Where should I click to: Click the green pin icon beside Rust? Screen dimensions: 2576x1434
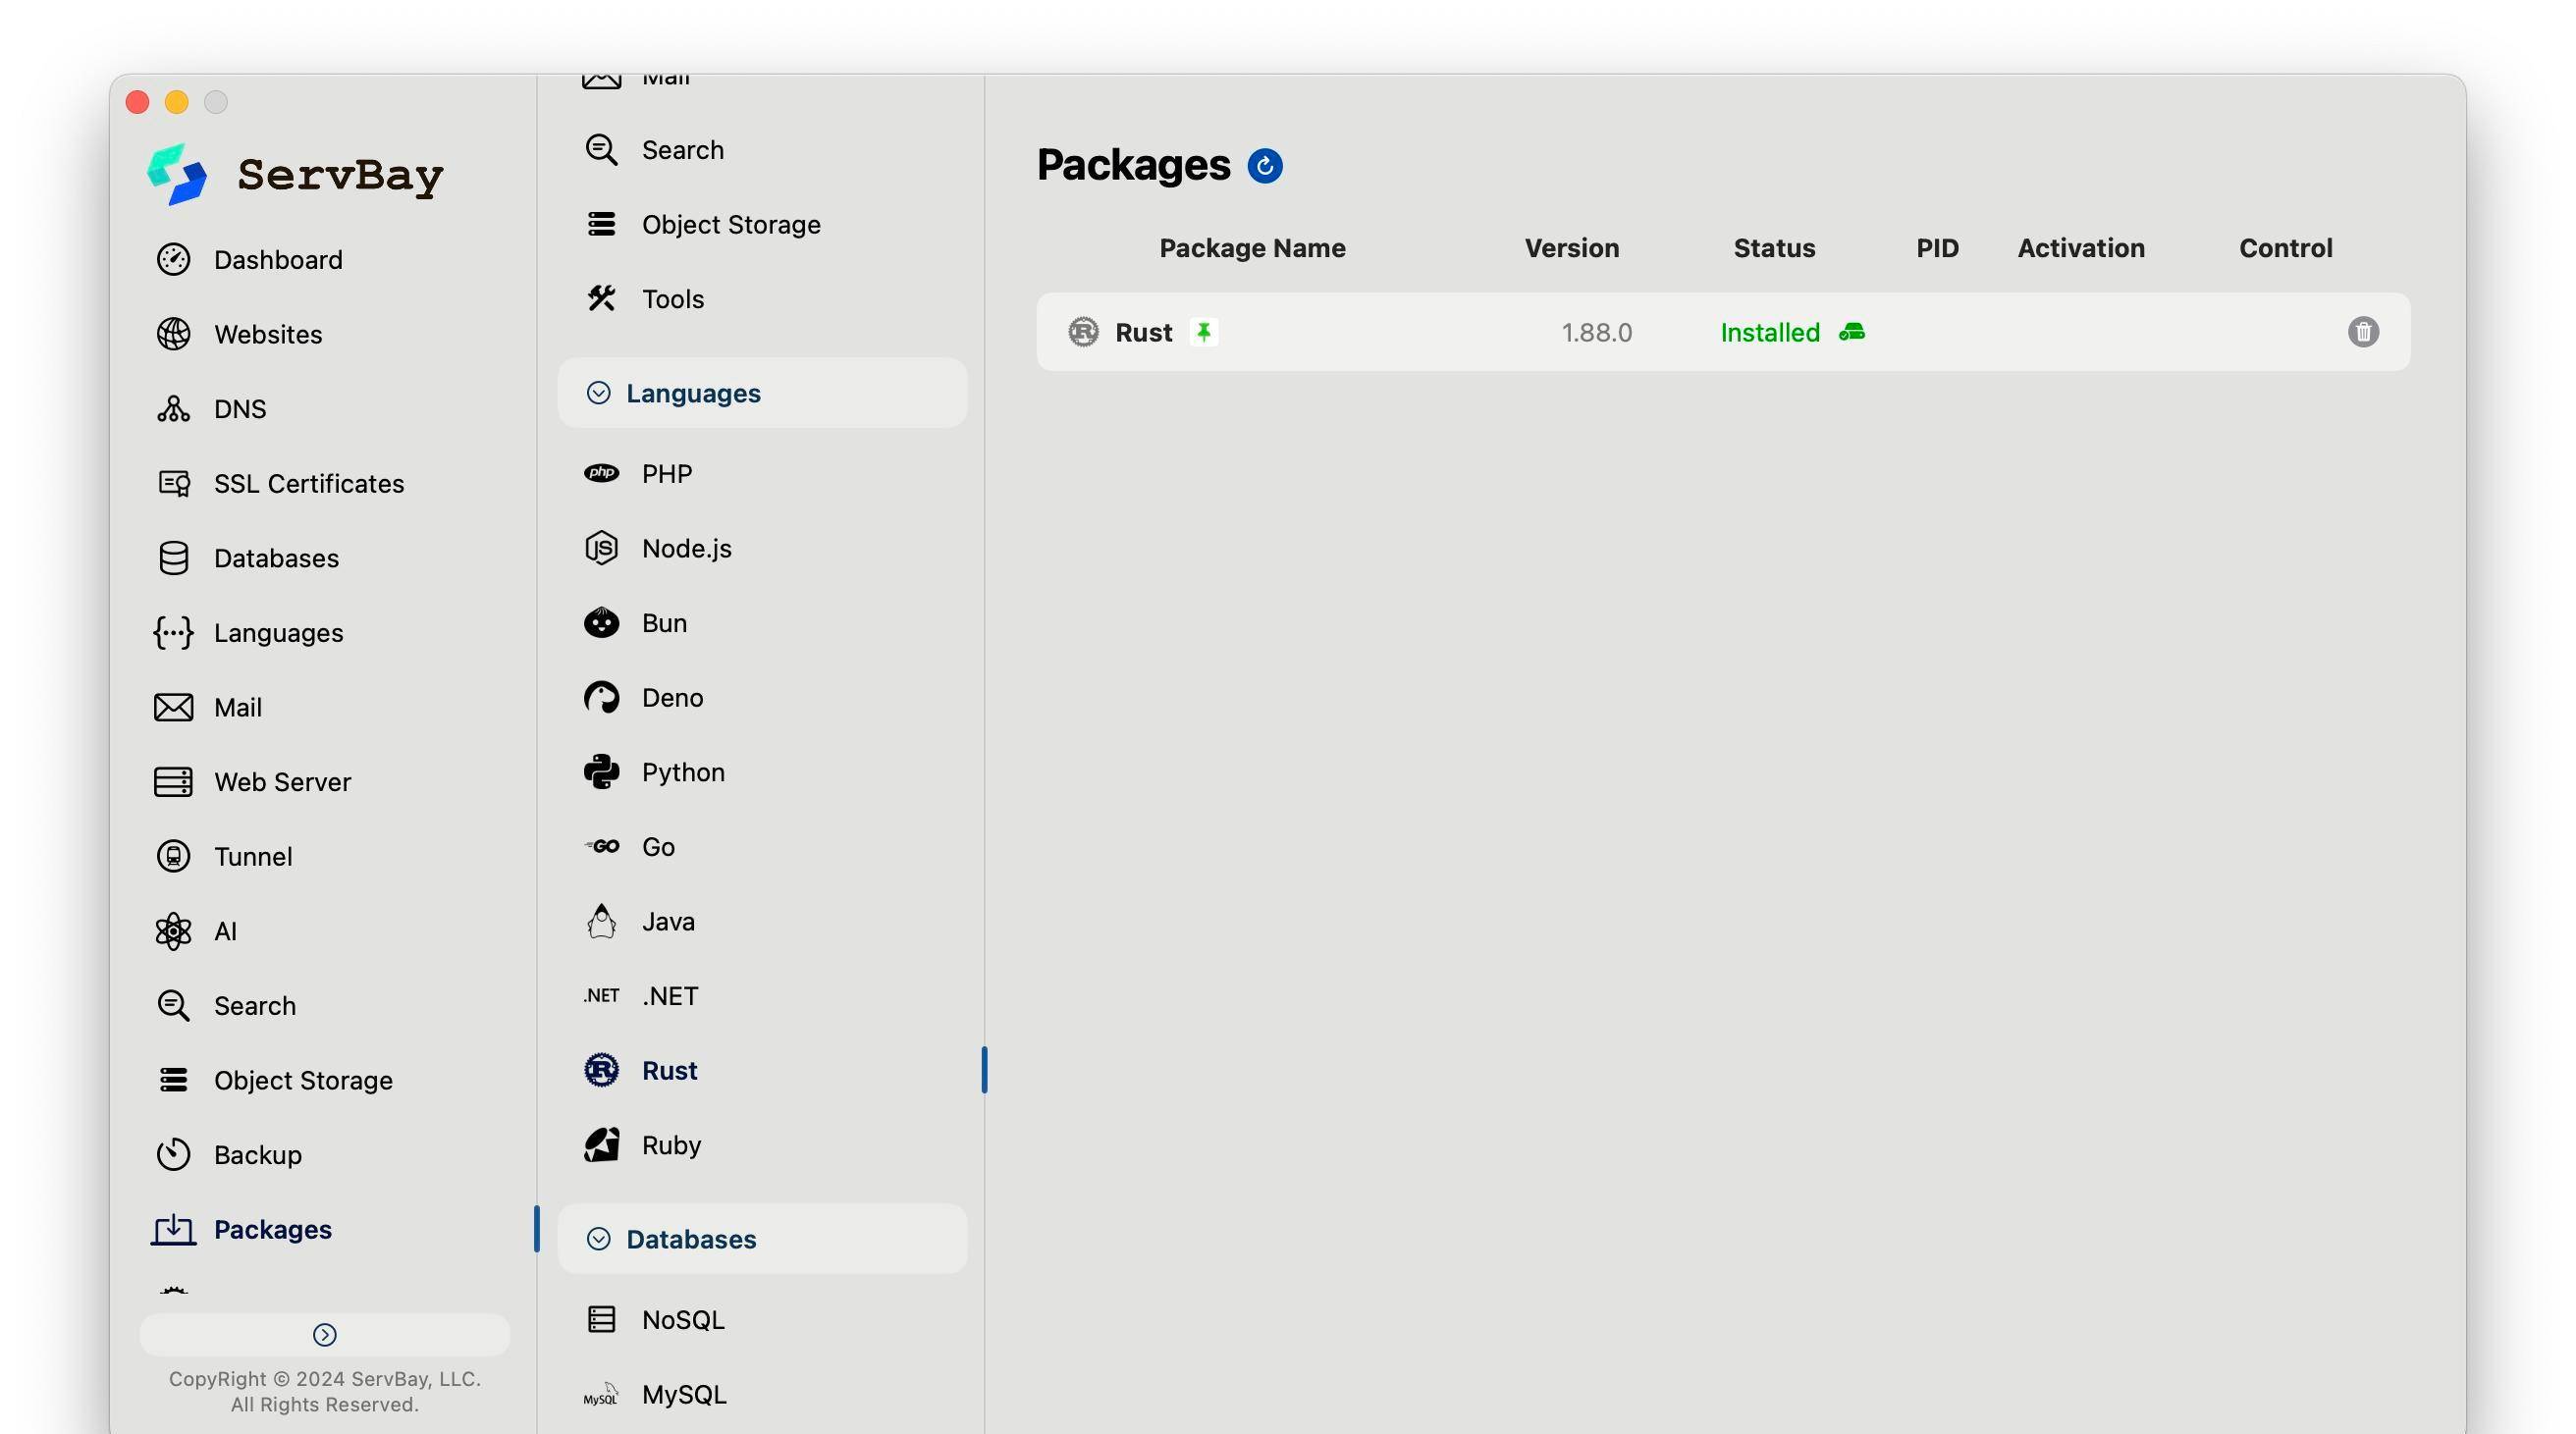1203,332
